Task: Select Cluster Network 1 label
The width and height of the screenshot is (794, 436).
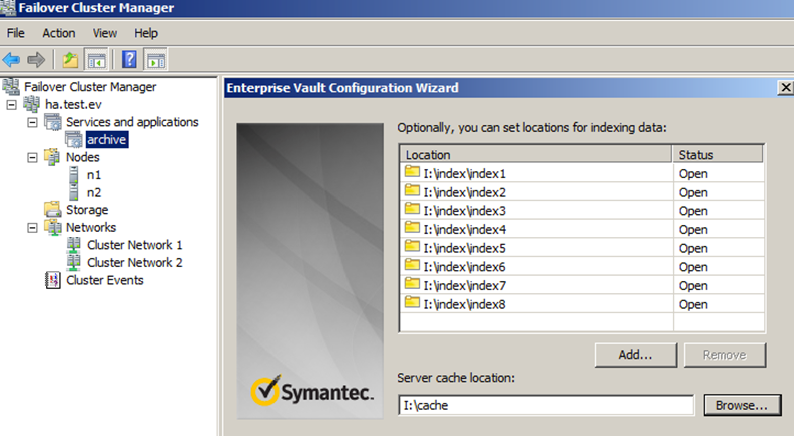Action: [135, 245]
